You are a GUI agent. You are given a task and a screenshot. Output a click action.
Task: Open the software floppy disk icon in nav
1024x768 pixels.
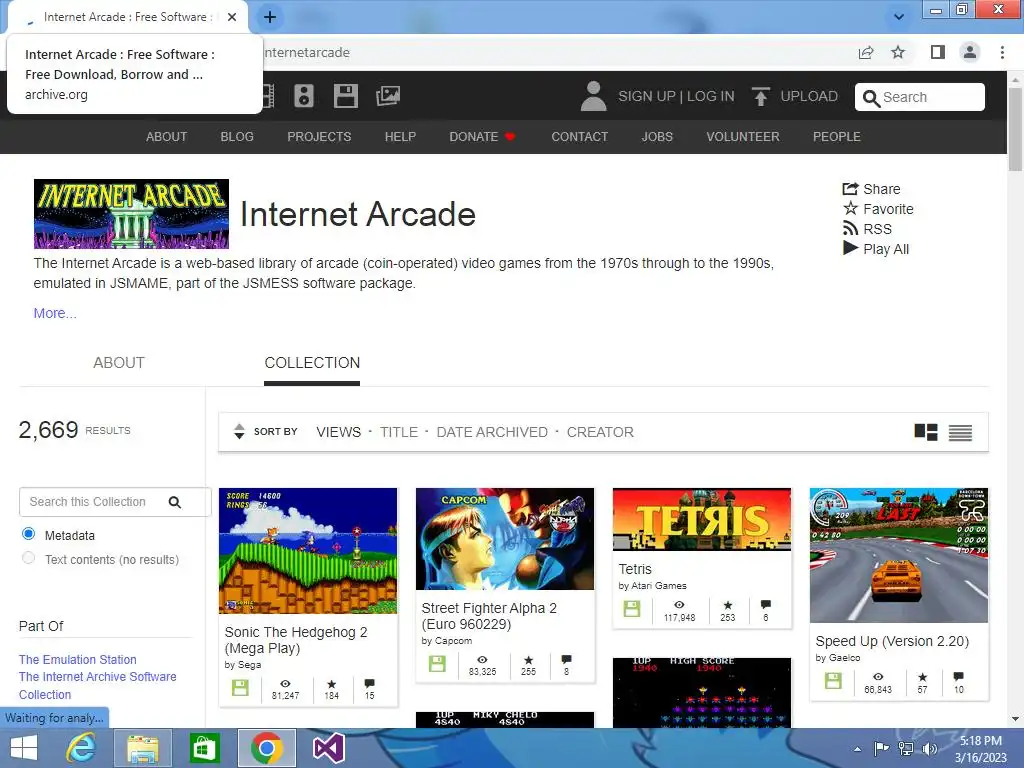(x=345, y=96)
